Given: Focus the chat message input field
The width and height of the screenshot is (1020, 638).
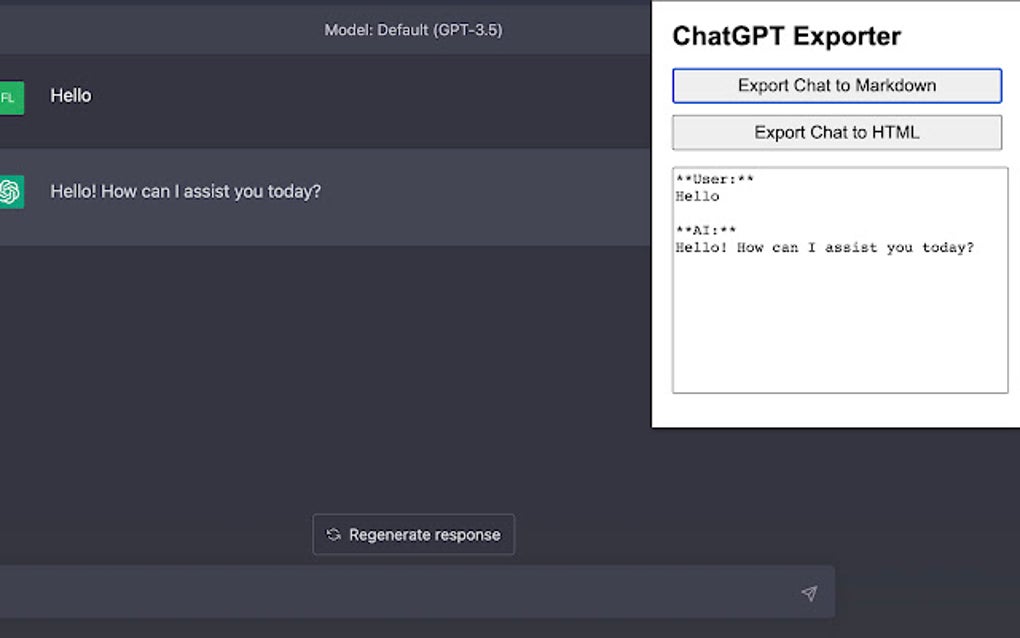Looking at the screenshot, I should click(400, 592).
